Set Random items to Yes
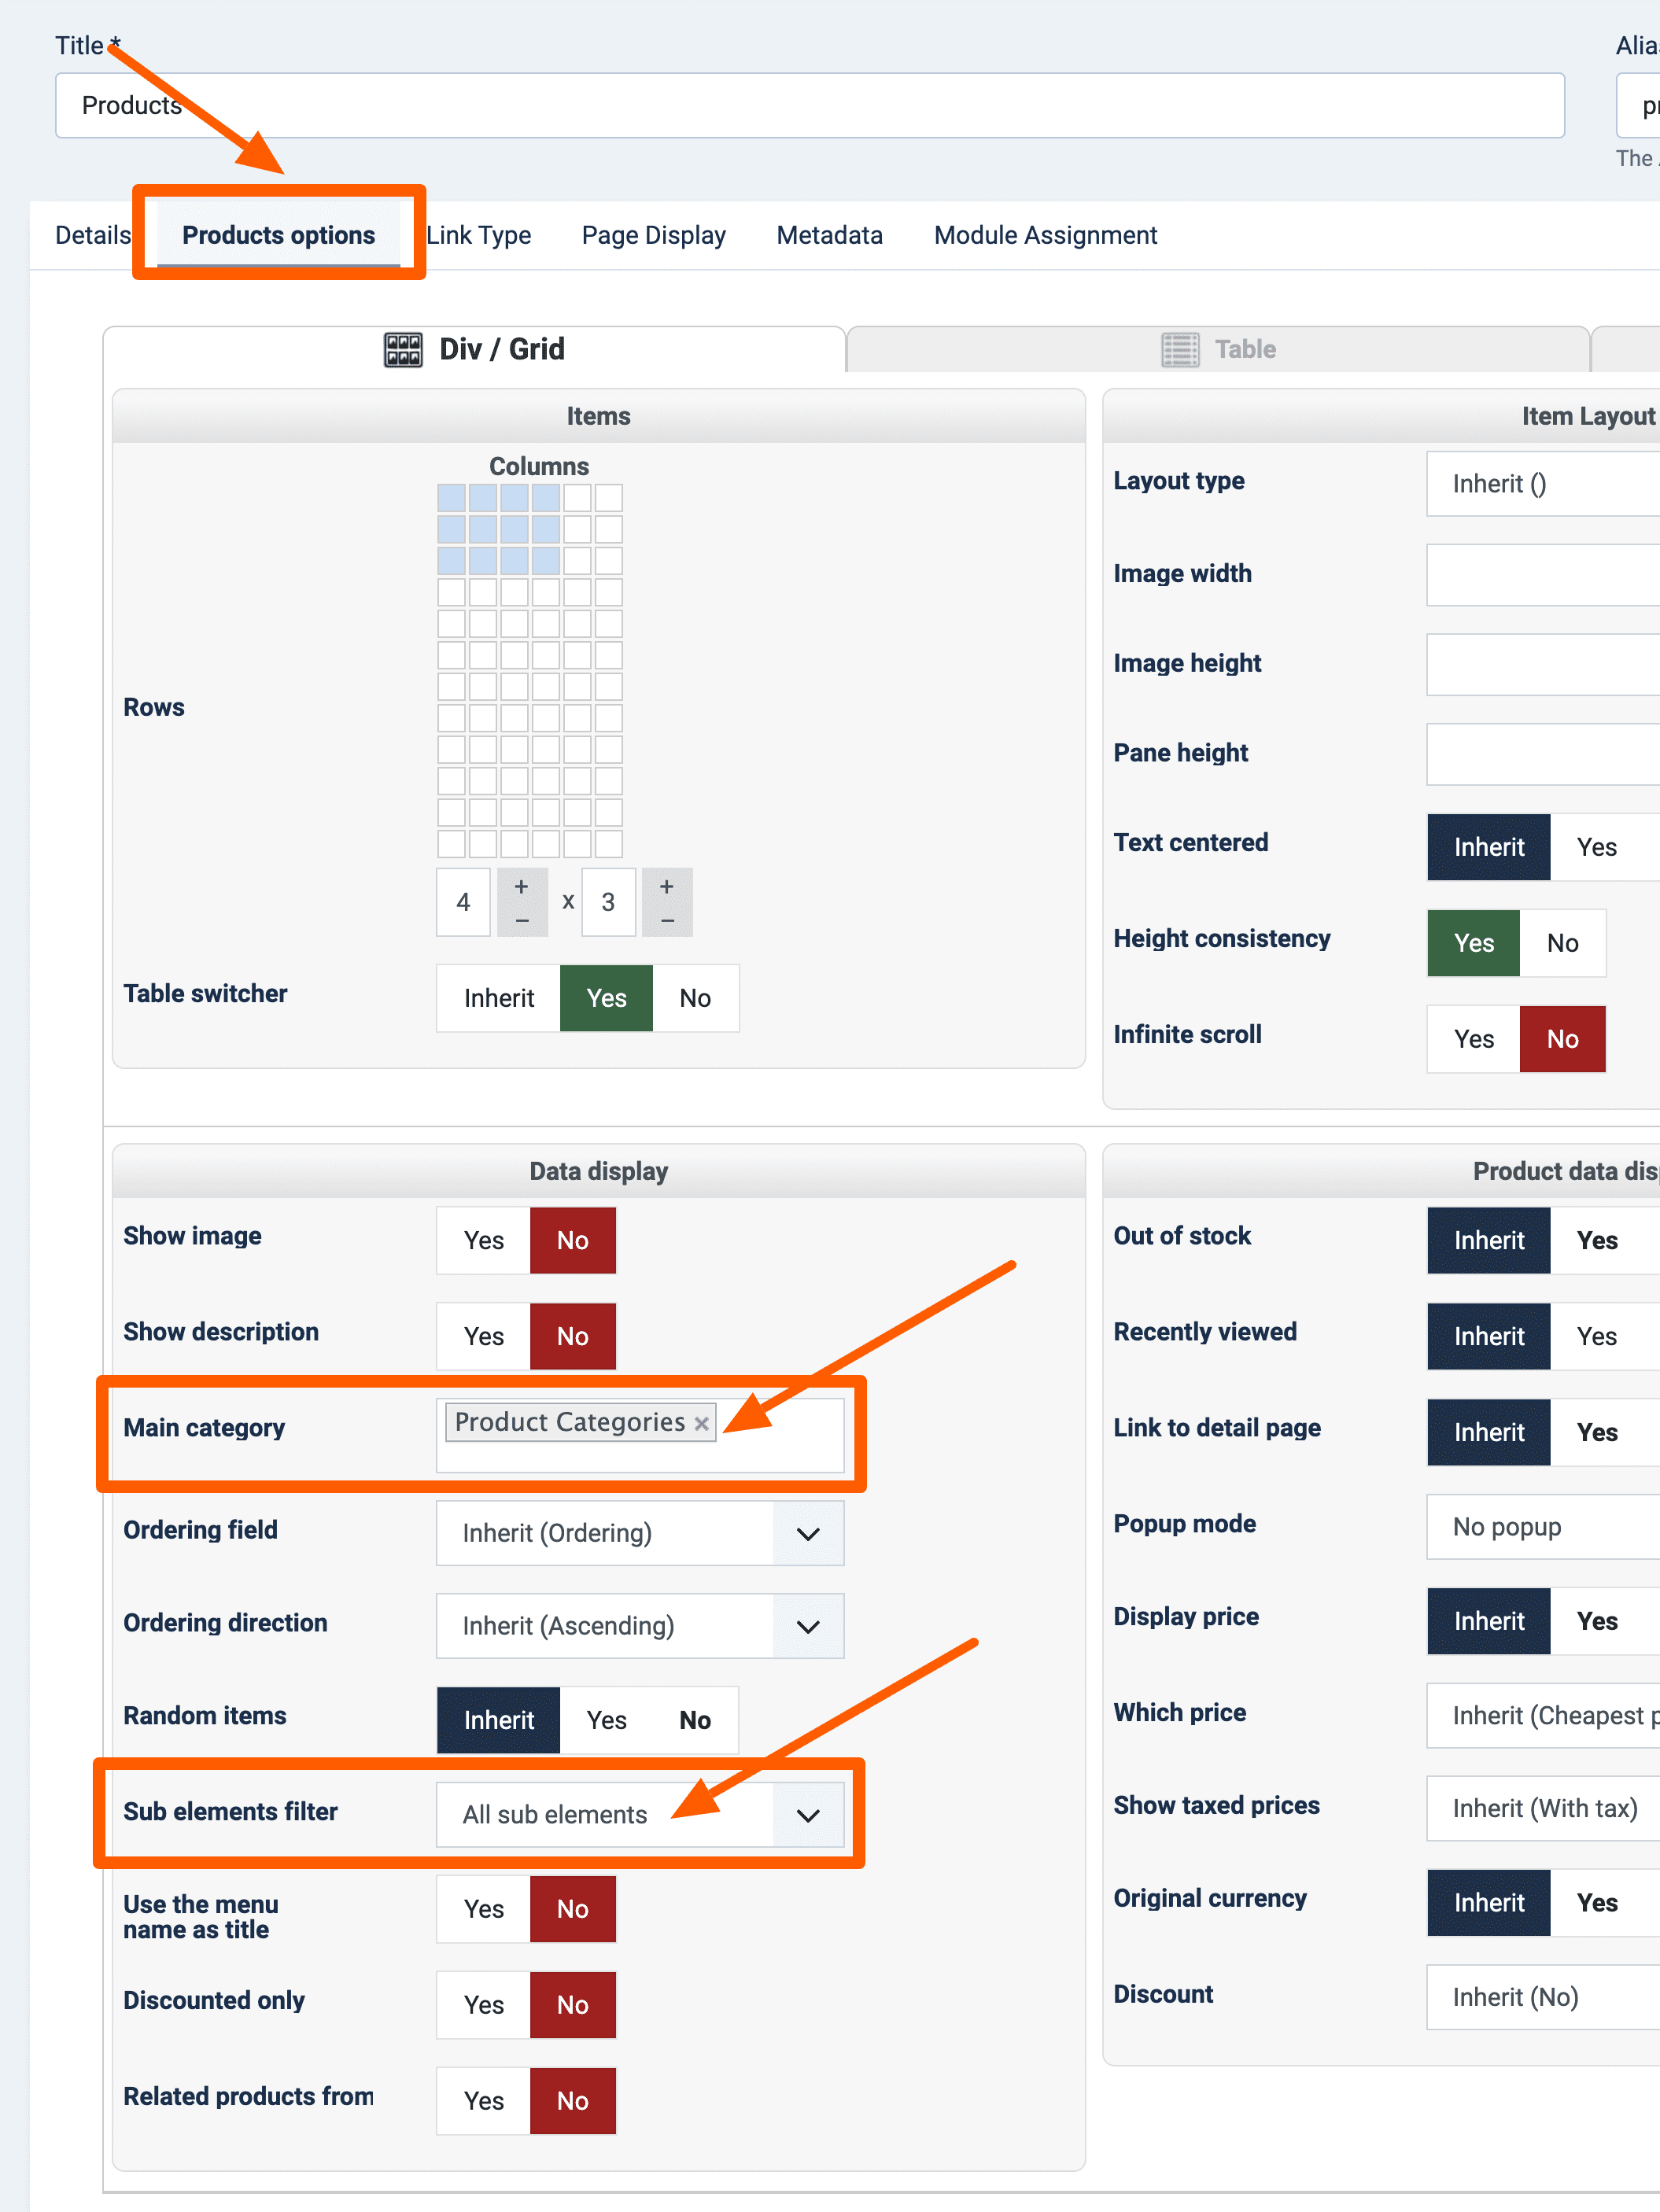The image size is (1660, 2212). [607, 1719]
